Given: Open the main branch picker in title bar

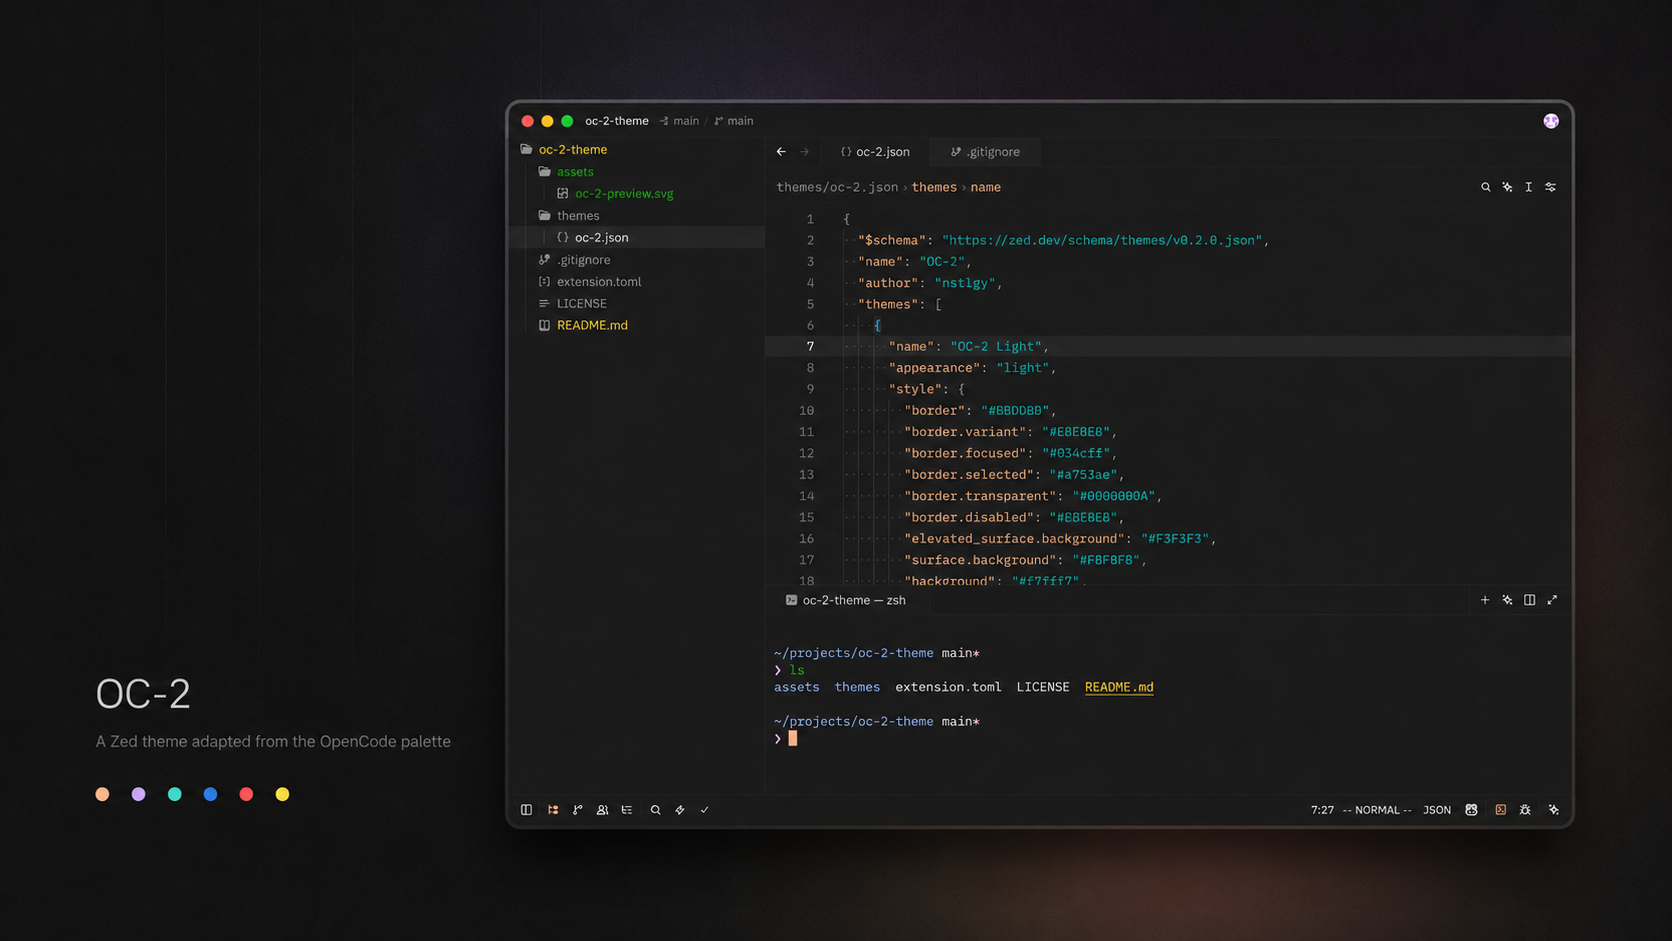Looking at the screenshot, I should pyautogui.click(x=734, y=121).
